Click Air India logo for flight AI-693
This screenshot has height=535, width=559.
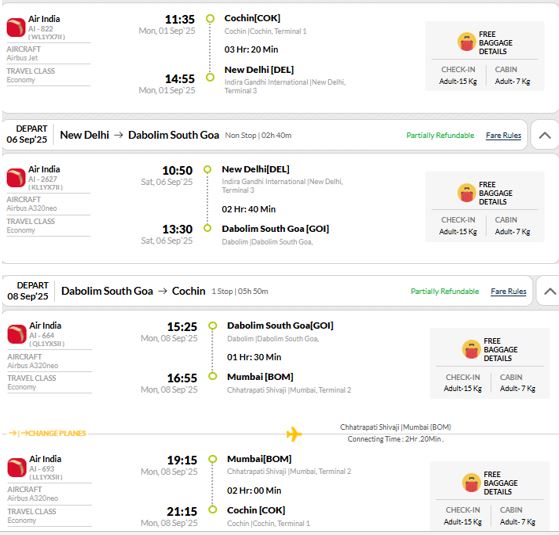pos(17,468)
